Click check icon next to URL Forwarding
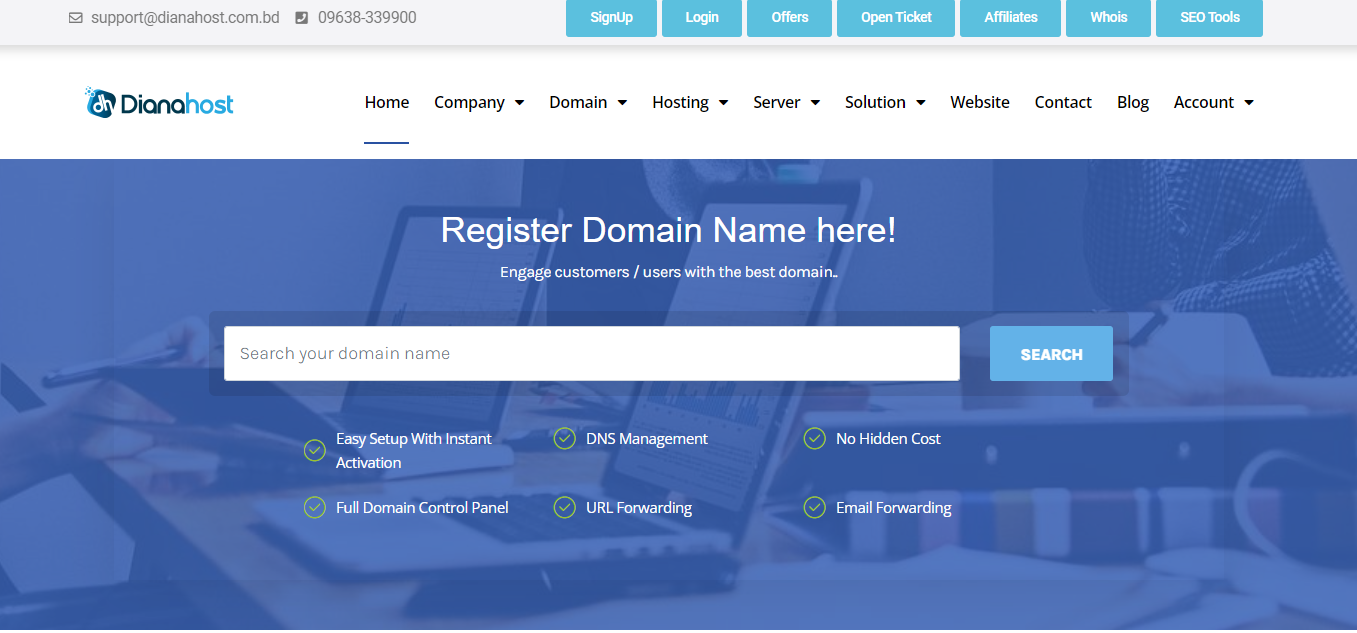The image size is (1357, 633). (564, 508)
